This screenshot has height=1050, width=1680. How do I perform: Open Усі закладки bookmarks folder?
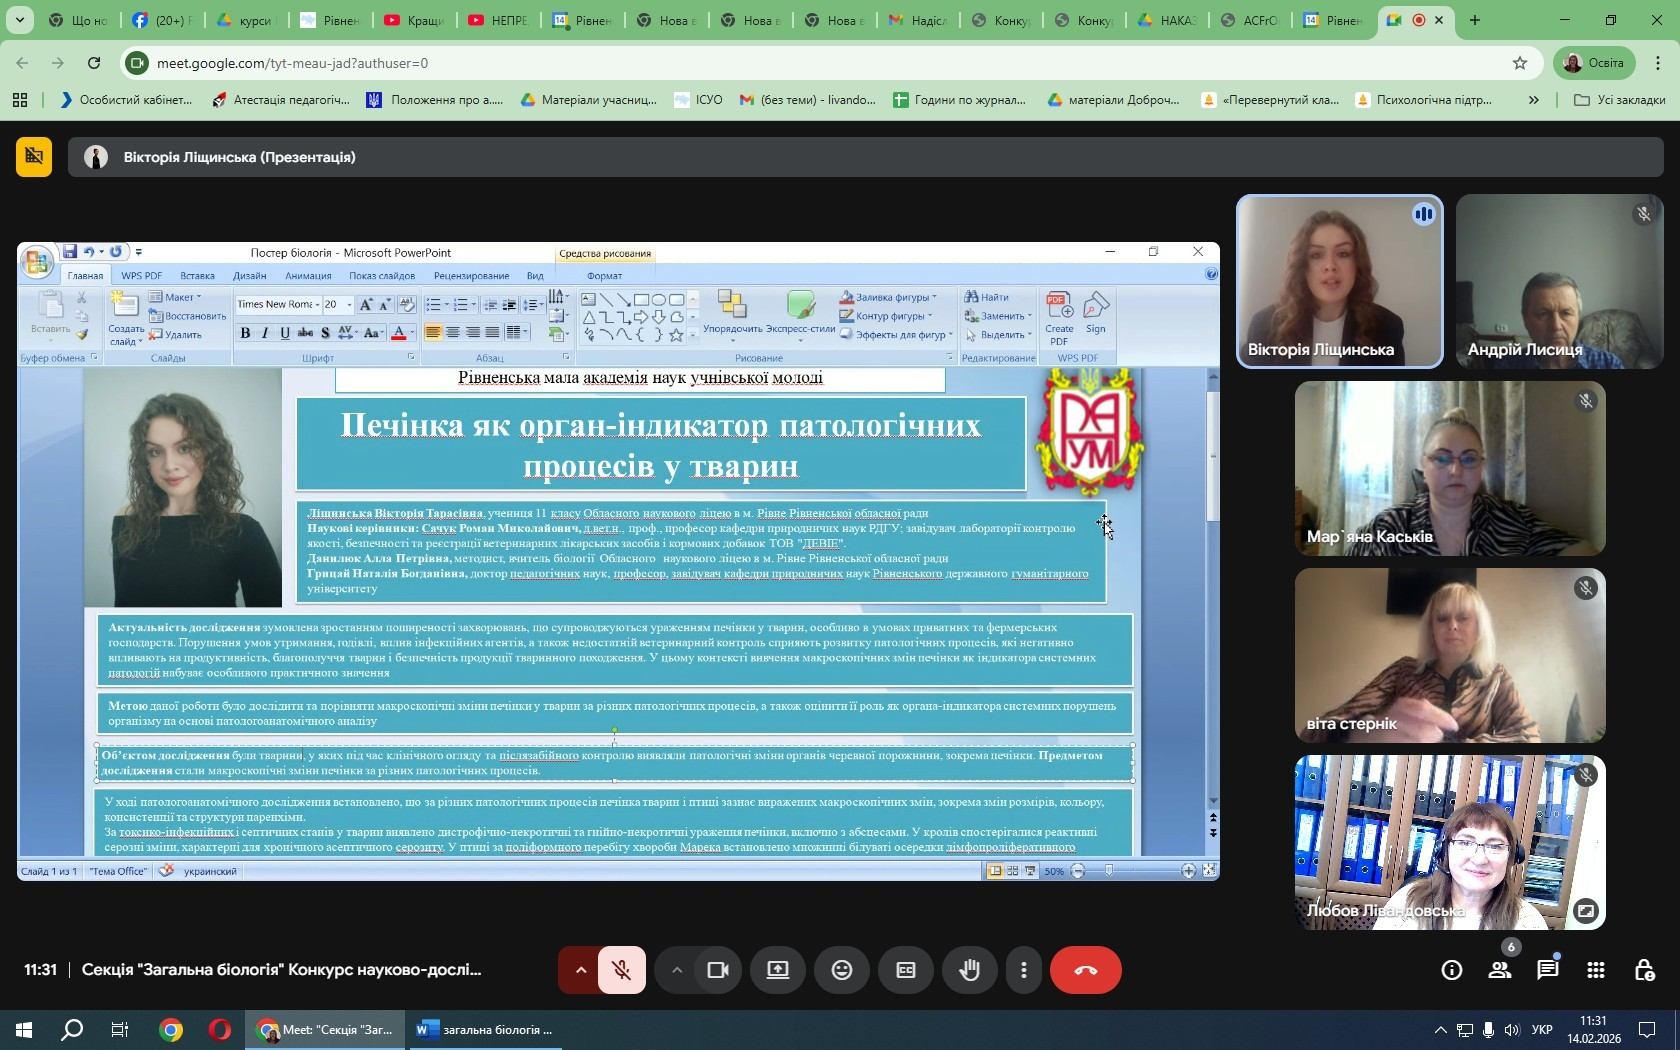[1620, 100]
